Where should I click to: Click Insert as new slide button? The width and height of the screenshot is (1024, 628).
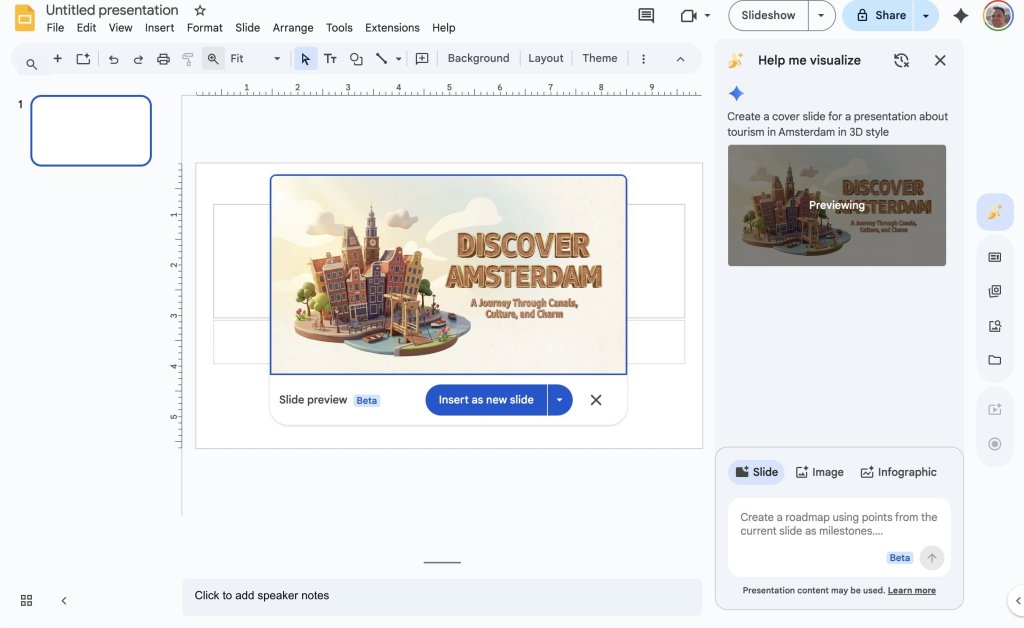(x=486, y=400)
